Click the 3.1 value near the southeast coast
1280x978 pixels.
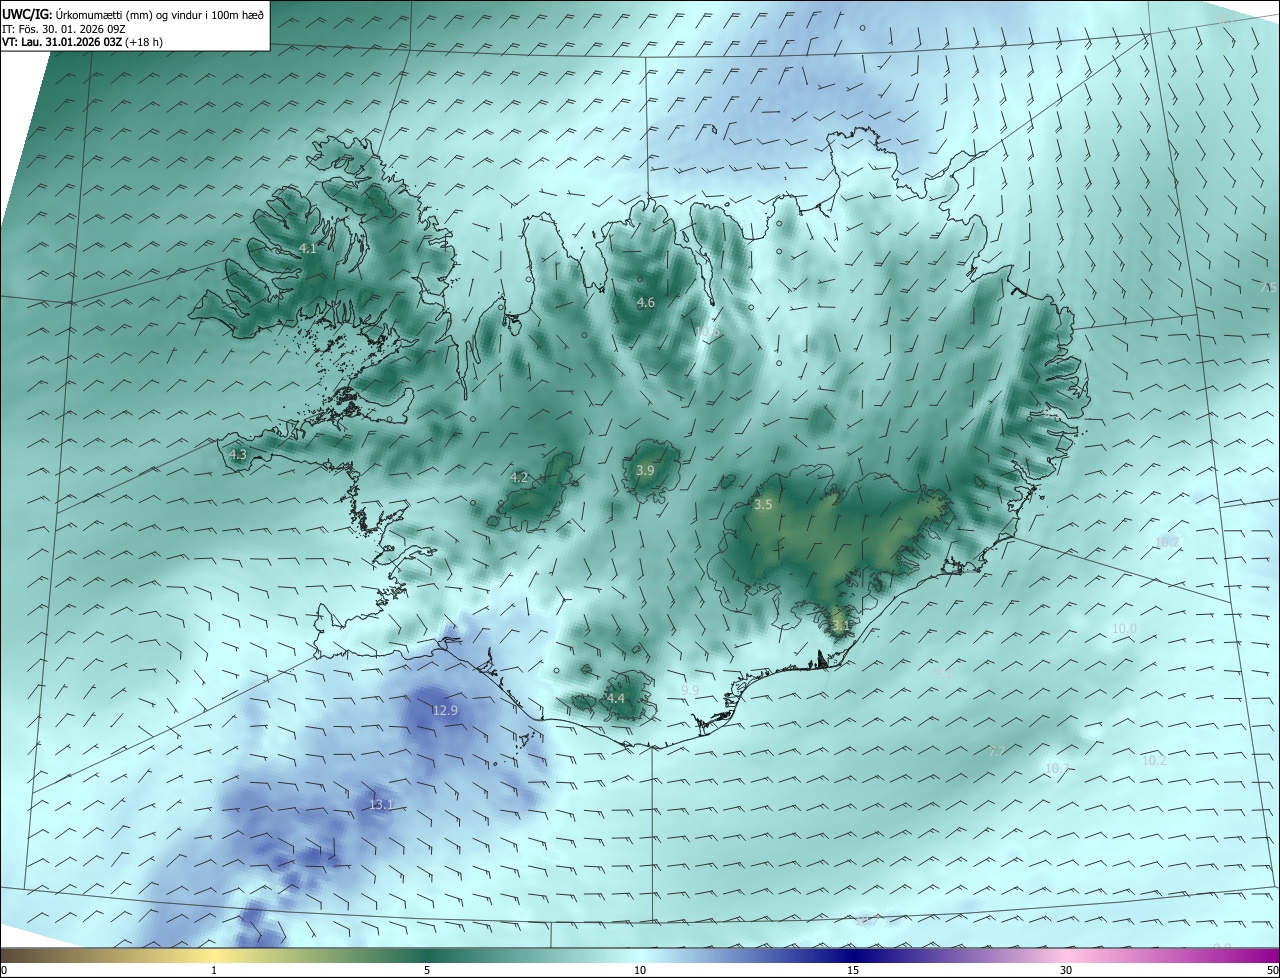(840, 626)
